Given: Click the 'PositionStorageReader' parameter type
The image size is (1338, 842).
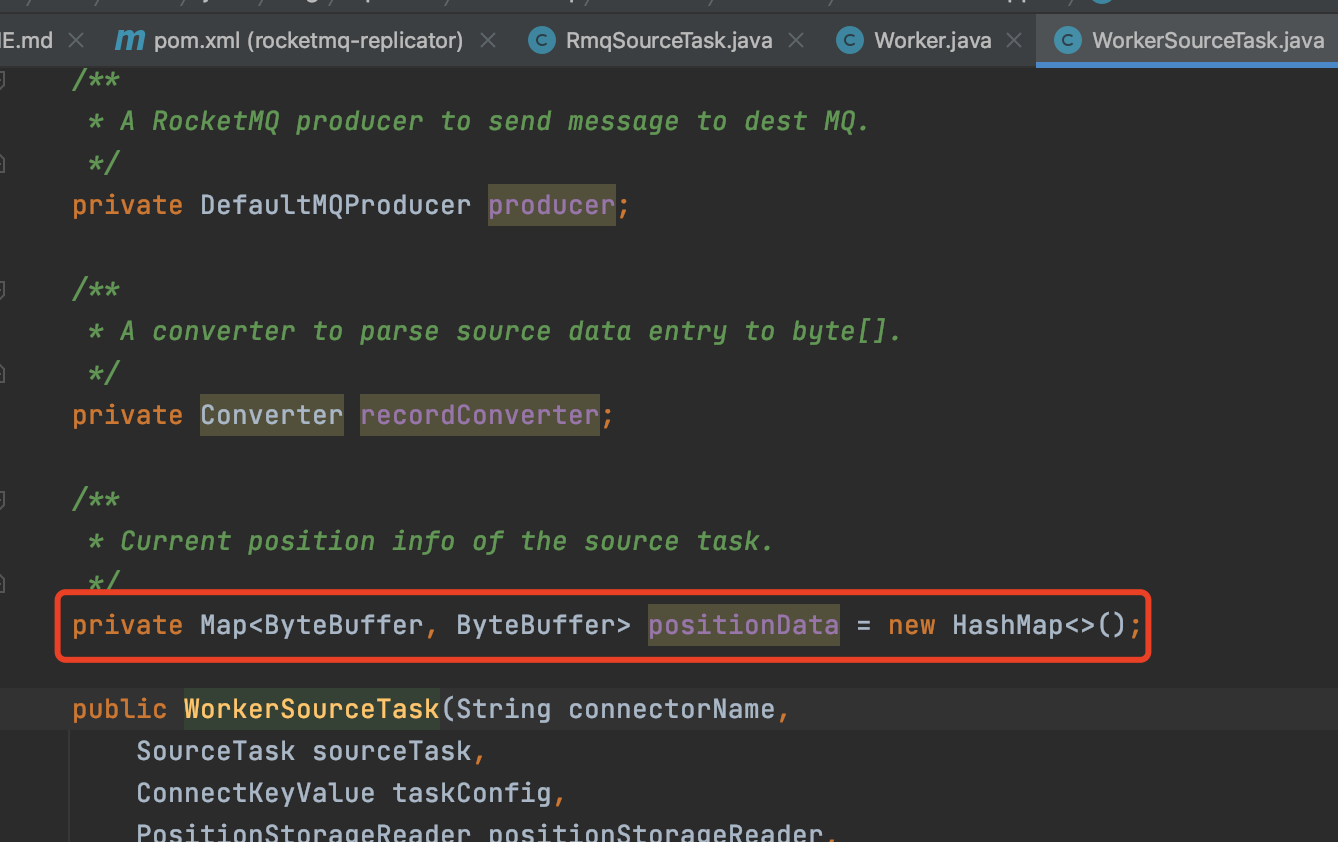Looking at the screenshot, I should pyautogui.click(x=303, y=833).
